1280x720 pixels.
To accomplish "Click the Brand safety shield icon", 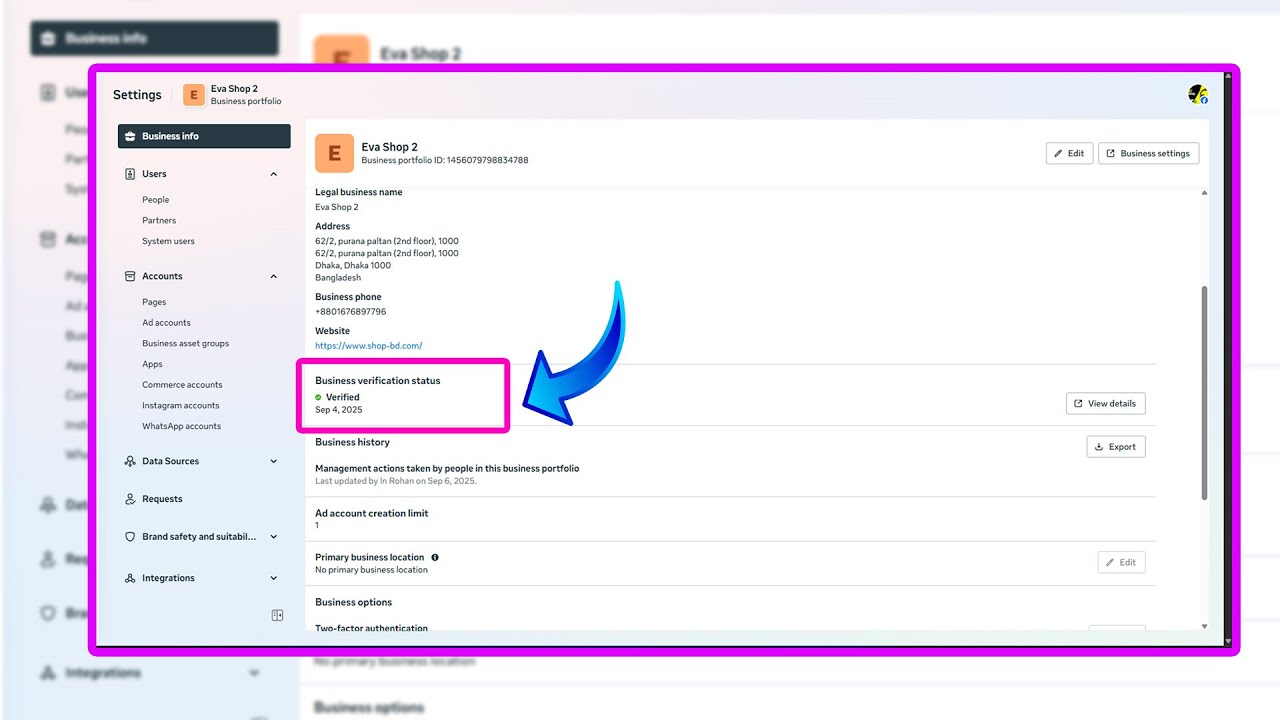I will click(x=130, y=537).
